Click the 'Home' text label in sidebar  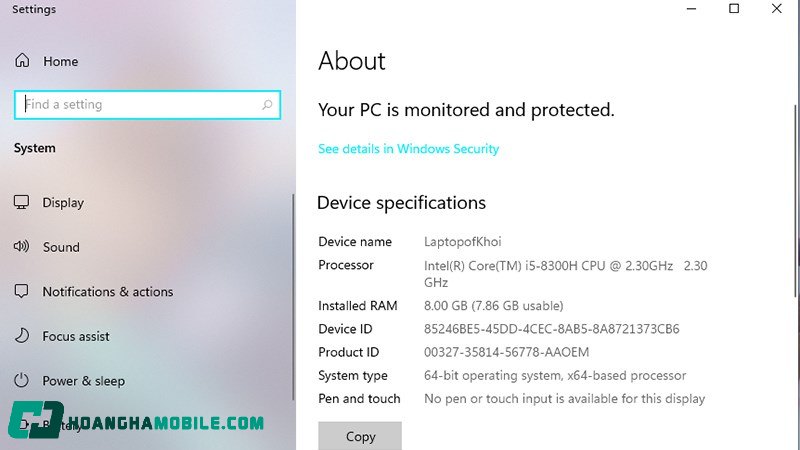[x=60, y=61]
